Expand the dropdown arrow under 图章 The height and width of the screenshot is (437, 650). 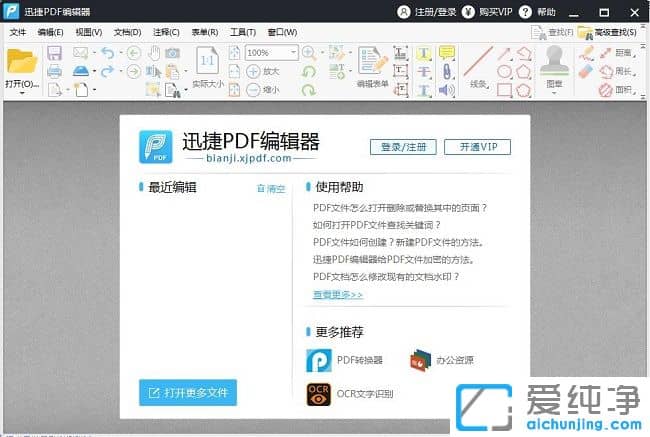point(554,93)
